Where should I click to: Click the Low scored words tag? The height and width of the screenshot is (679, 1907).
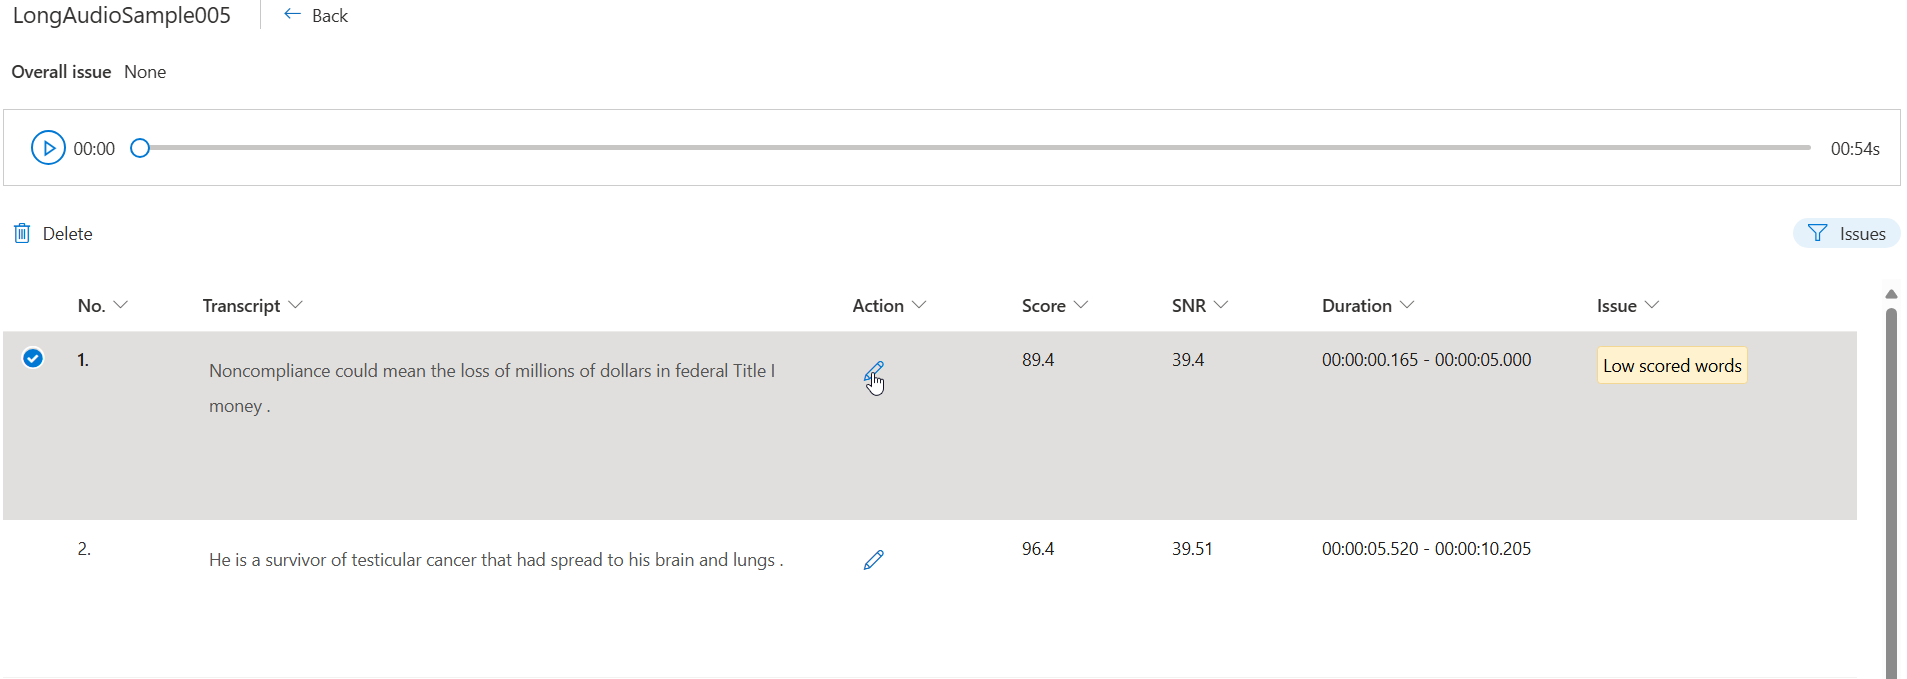(1671, 366)
